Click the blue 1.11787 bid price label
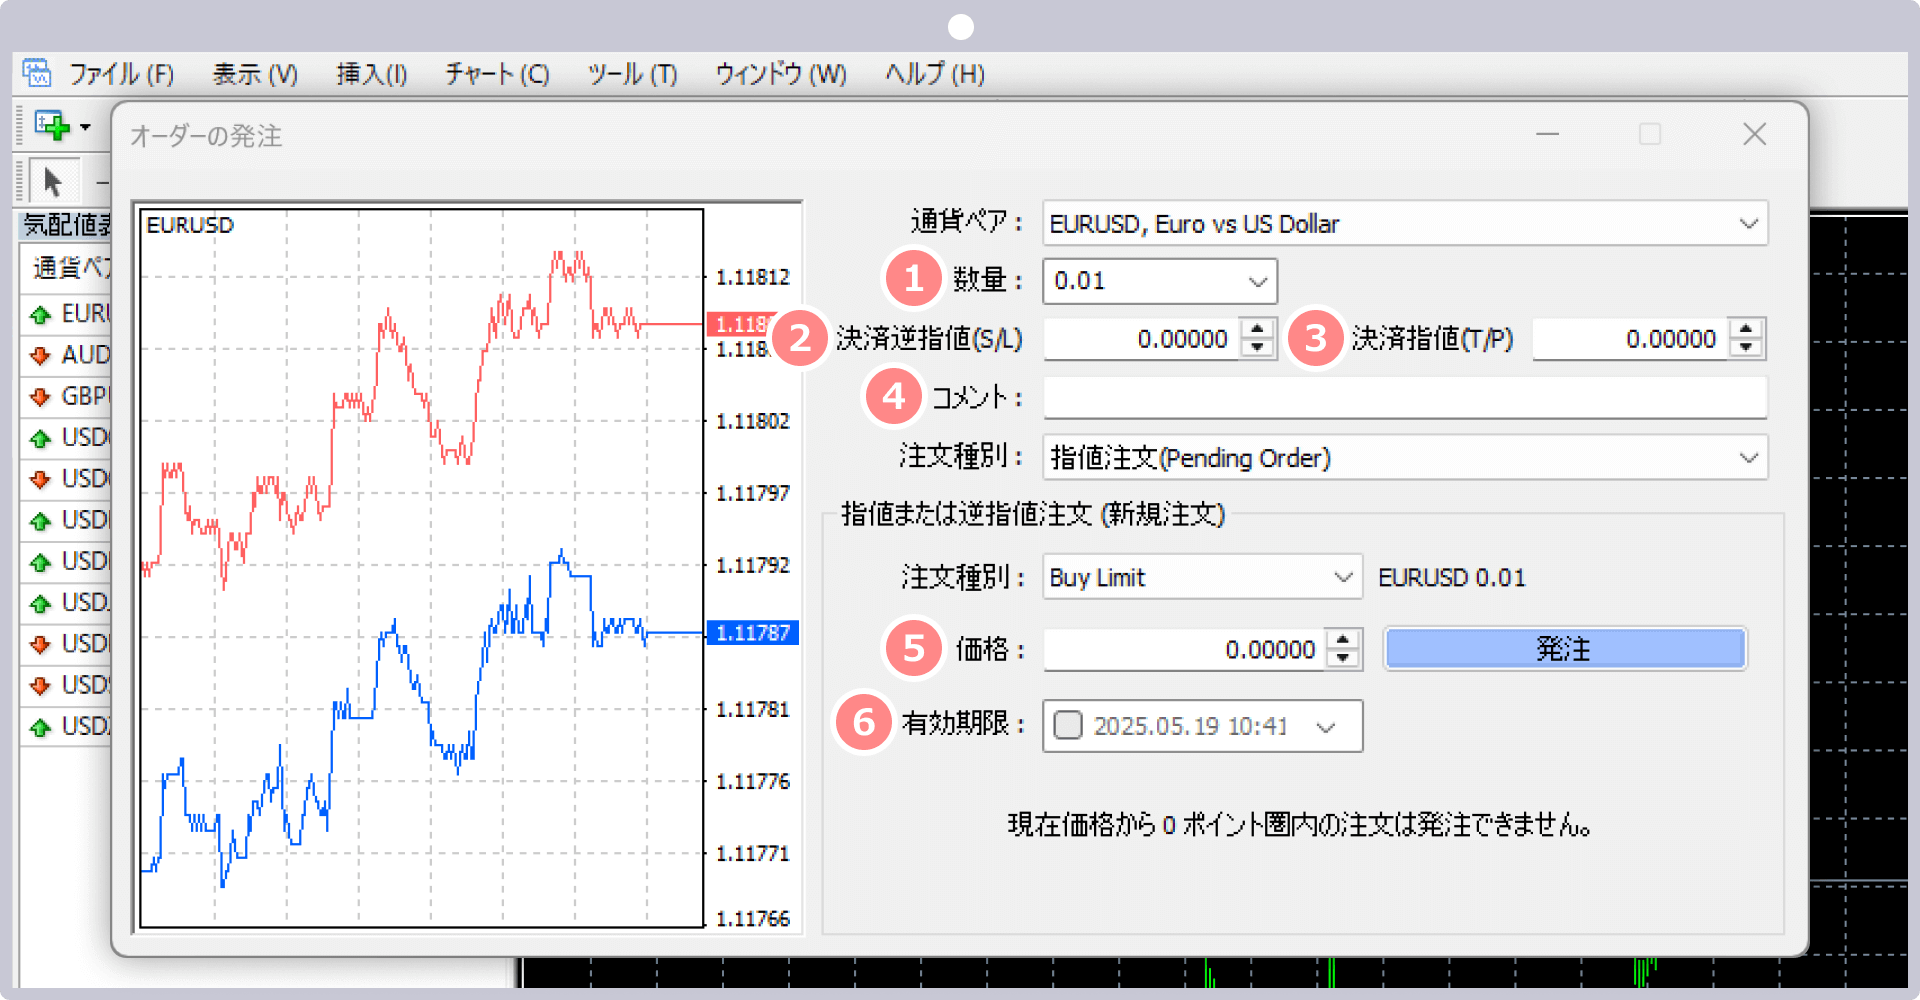Screen dimensions: 1920x1000 click(x=752, y=633)
